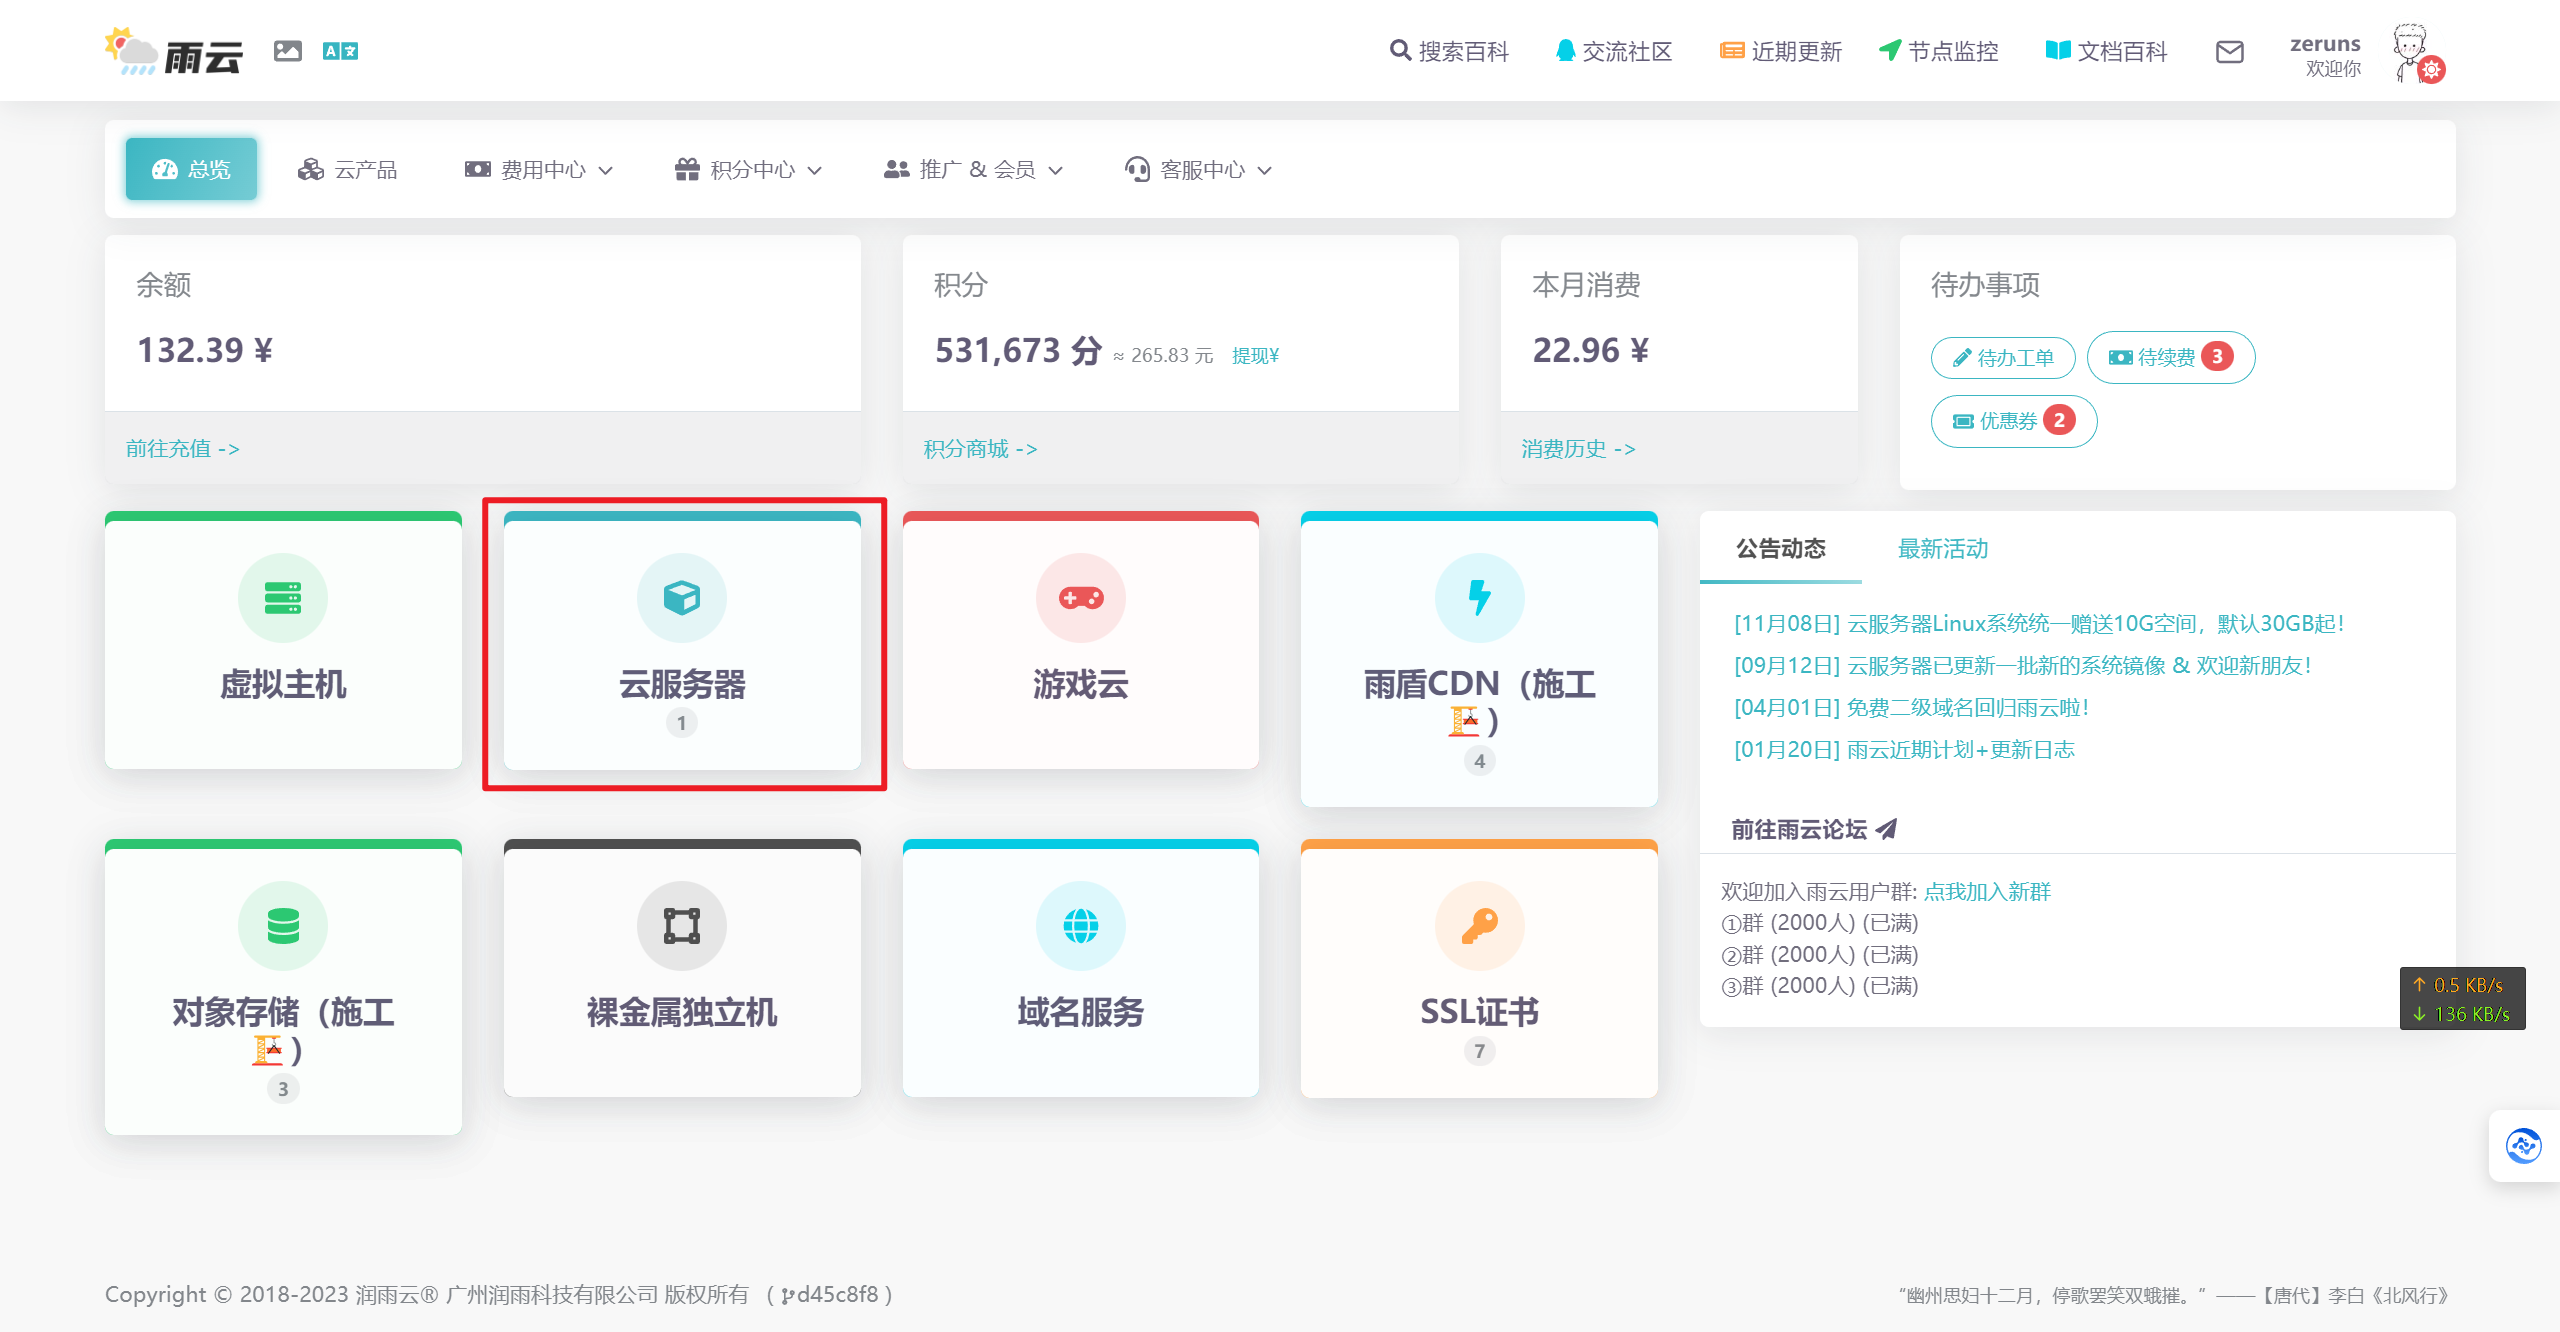Click the language translate icon
The width and height of the screenshot is (2560, 1332).
point(340,51)
